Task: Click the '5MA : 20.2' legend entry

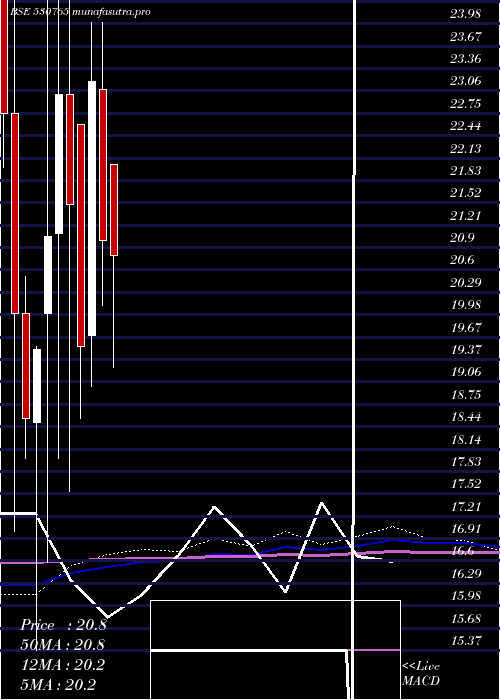Action: [59, 685]
